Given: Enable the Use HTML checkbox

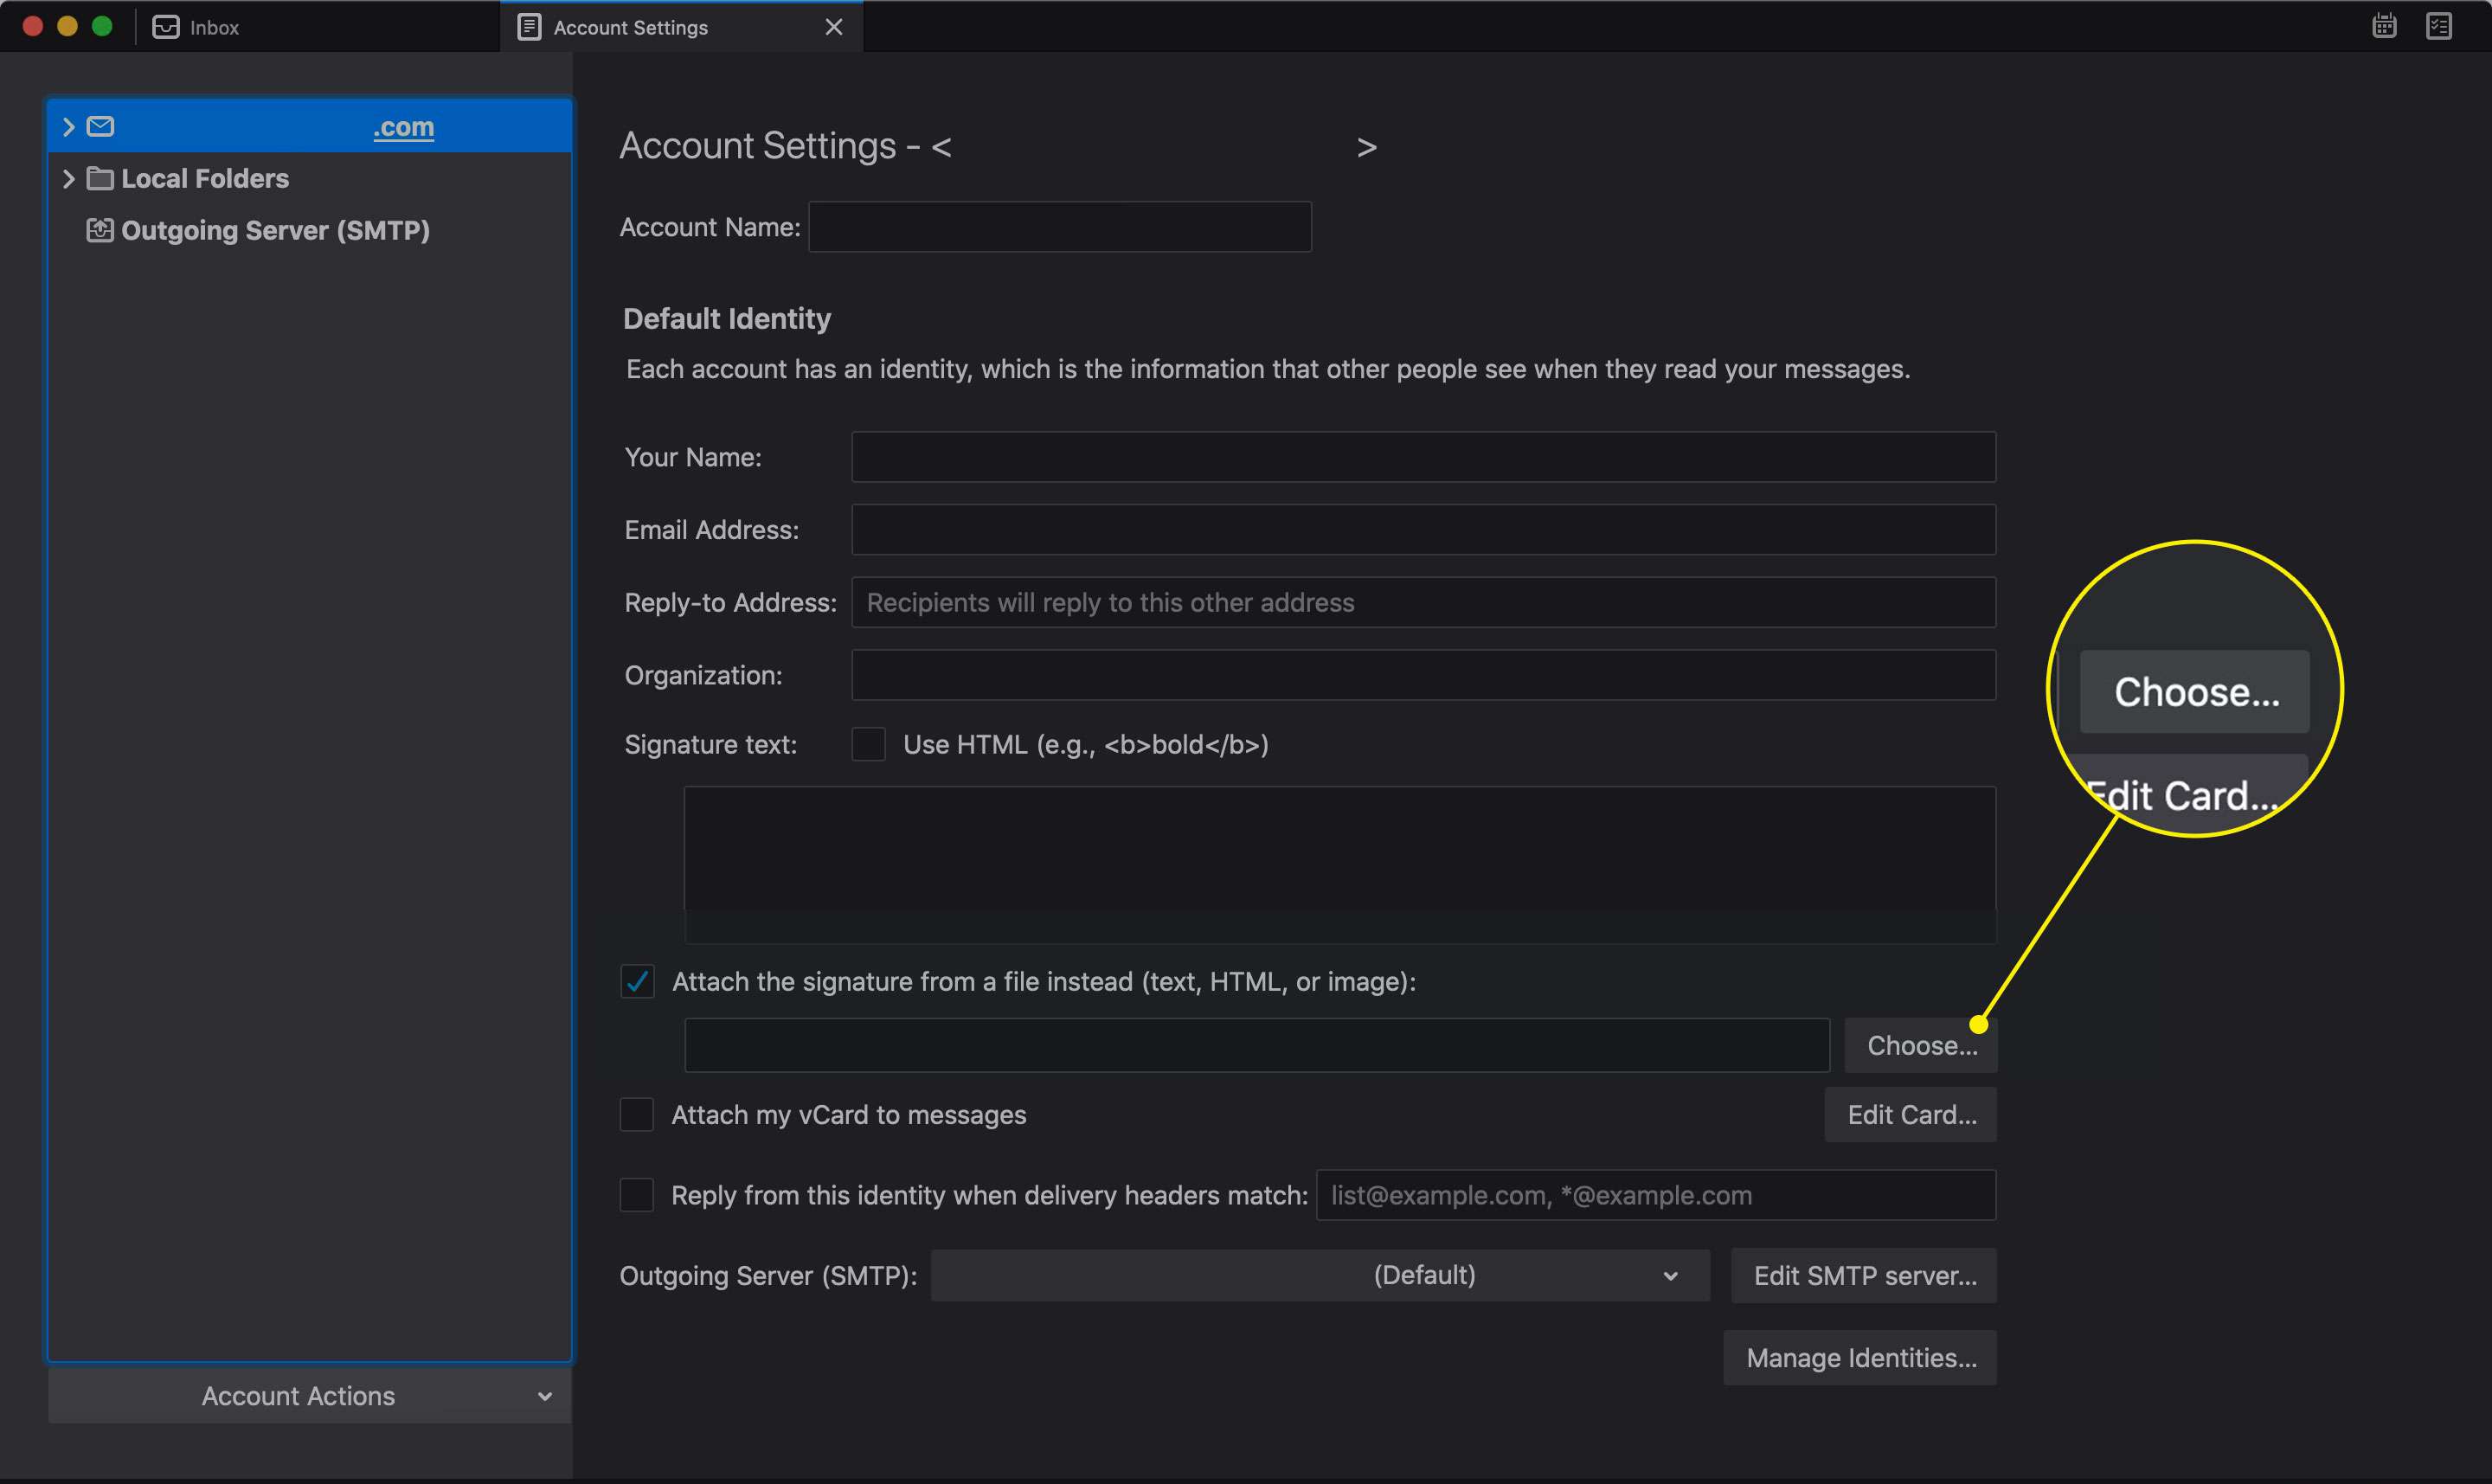Looking at the screenshot, I should (x=868, y=745).
